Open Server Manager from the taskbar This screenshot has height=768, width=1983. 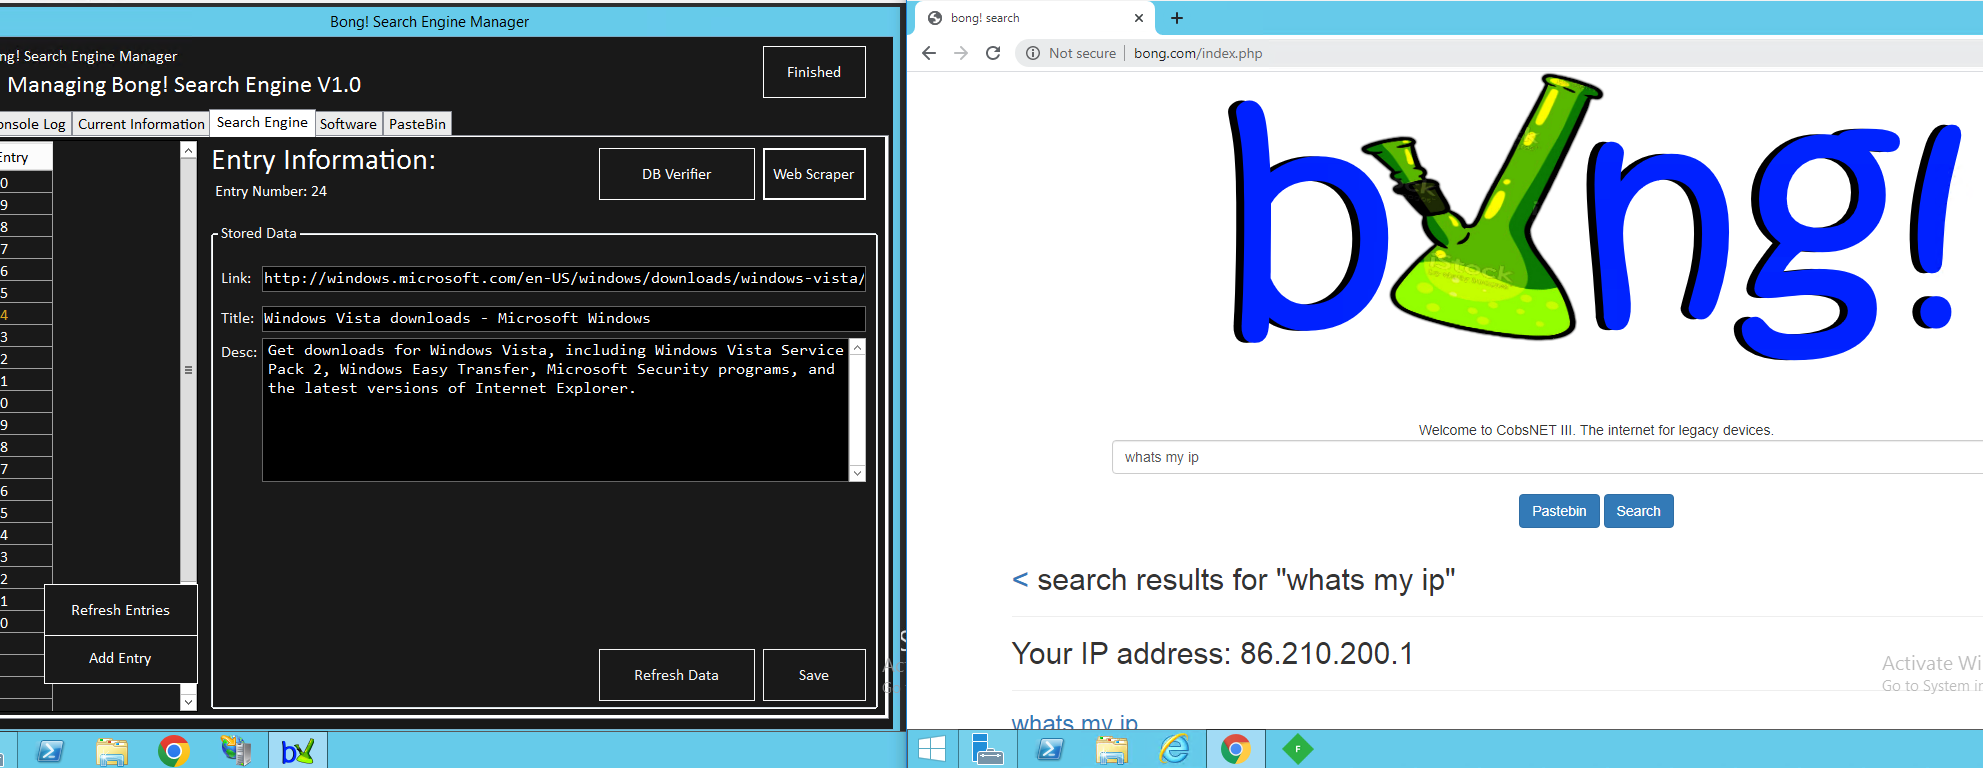987,749
